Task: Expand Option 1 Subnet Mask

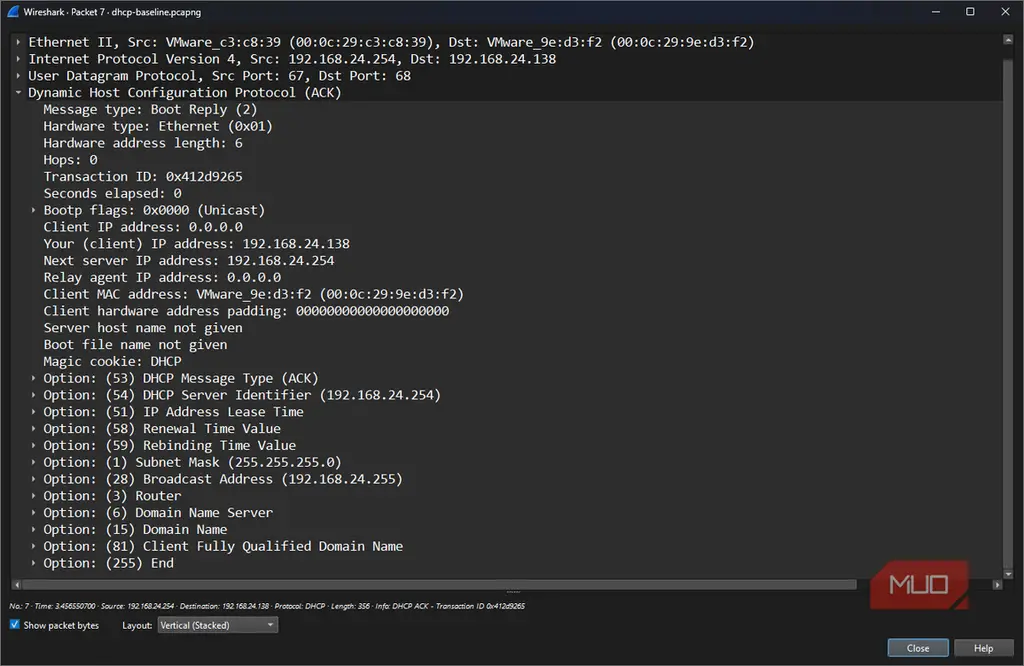Action: tap(33, 462)
